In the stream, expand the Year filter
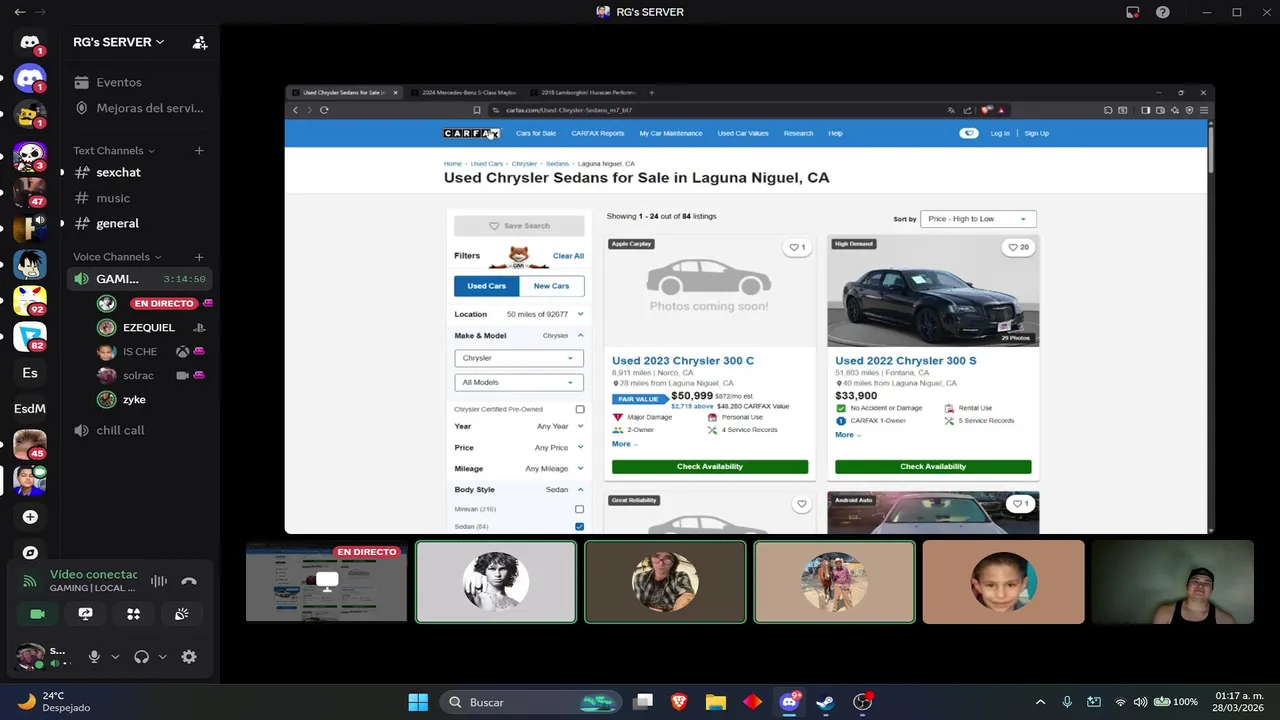 coord(519,426)
